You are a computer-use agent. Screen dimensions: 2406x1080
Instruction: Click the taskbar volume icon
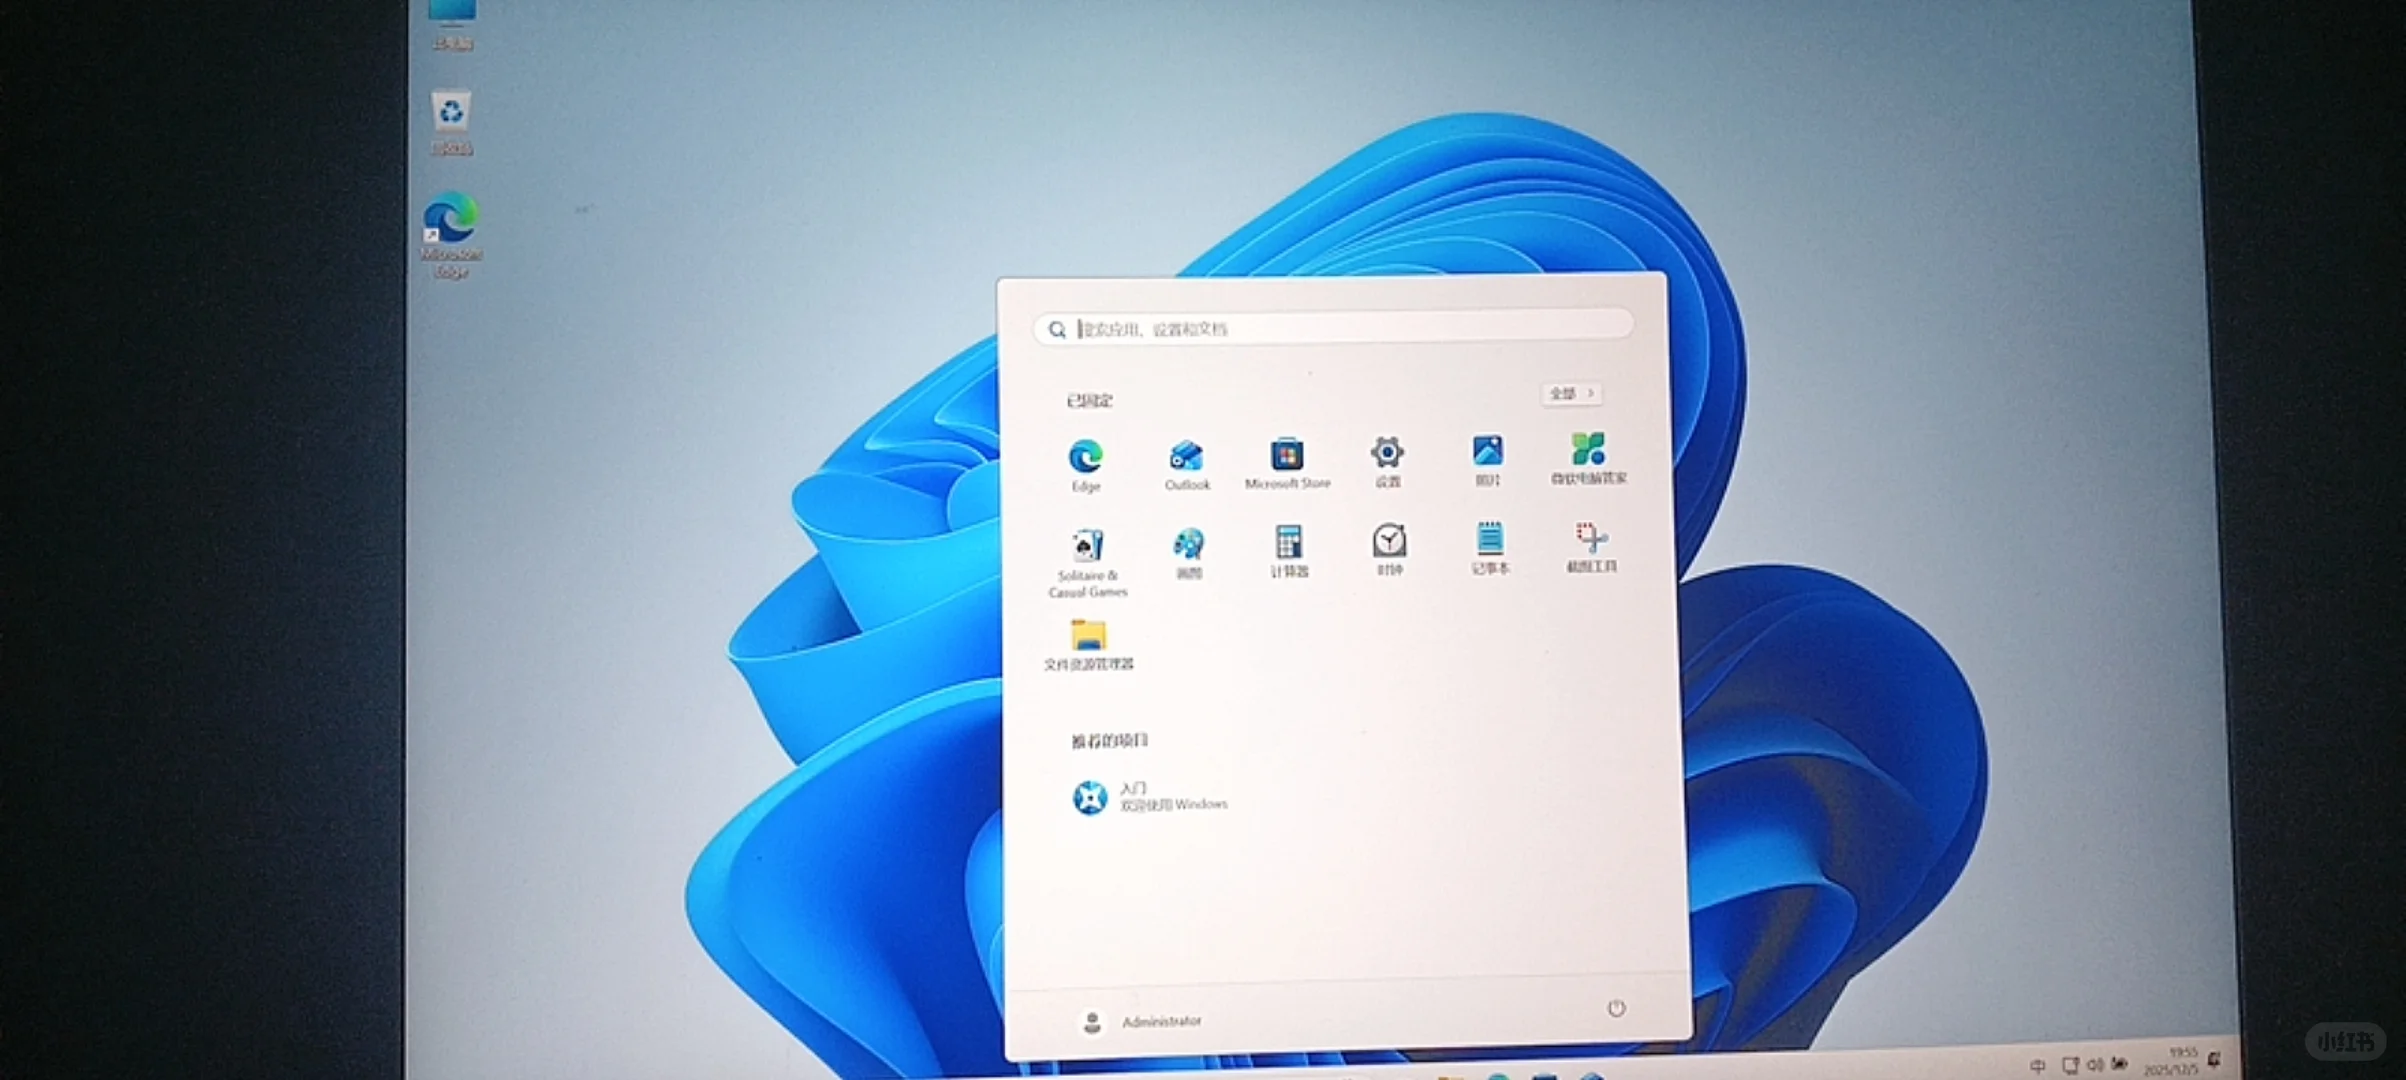2094,1065
